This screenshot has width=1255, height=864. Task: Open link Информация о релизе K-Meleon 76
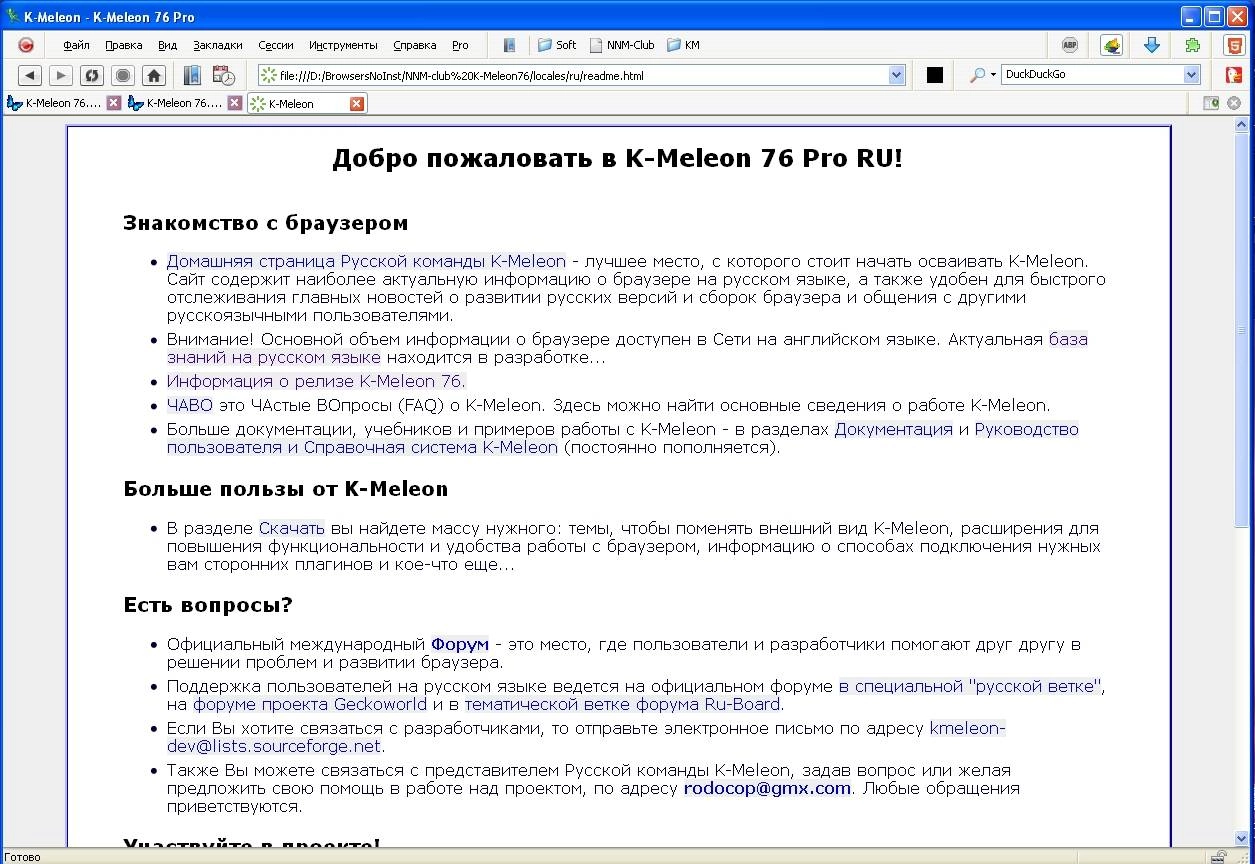pos(316,381)
